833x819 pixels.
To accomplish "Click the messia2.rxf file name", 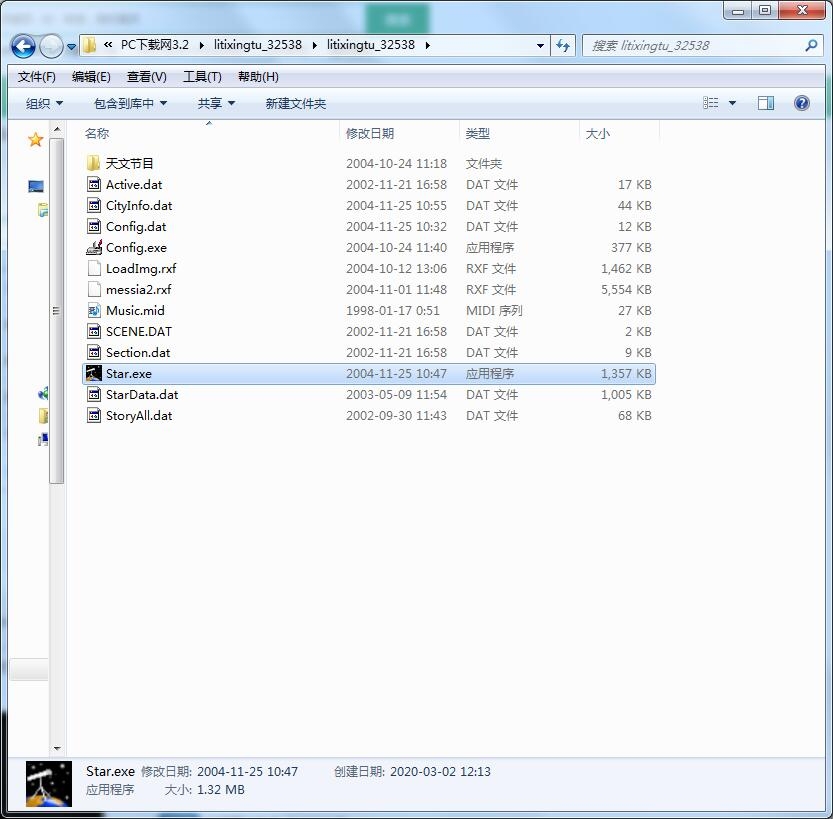I will pyautogui.click(x=139, y=289).
